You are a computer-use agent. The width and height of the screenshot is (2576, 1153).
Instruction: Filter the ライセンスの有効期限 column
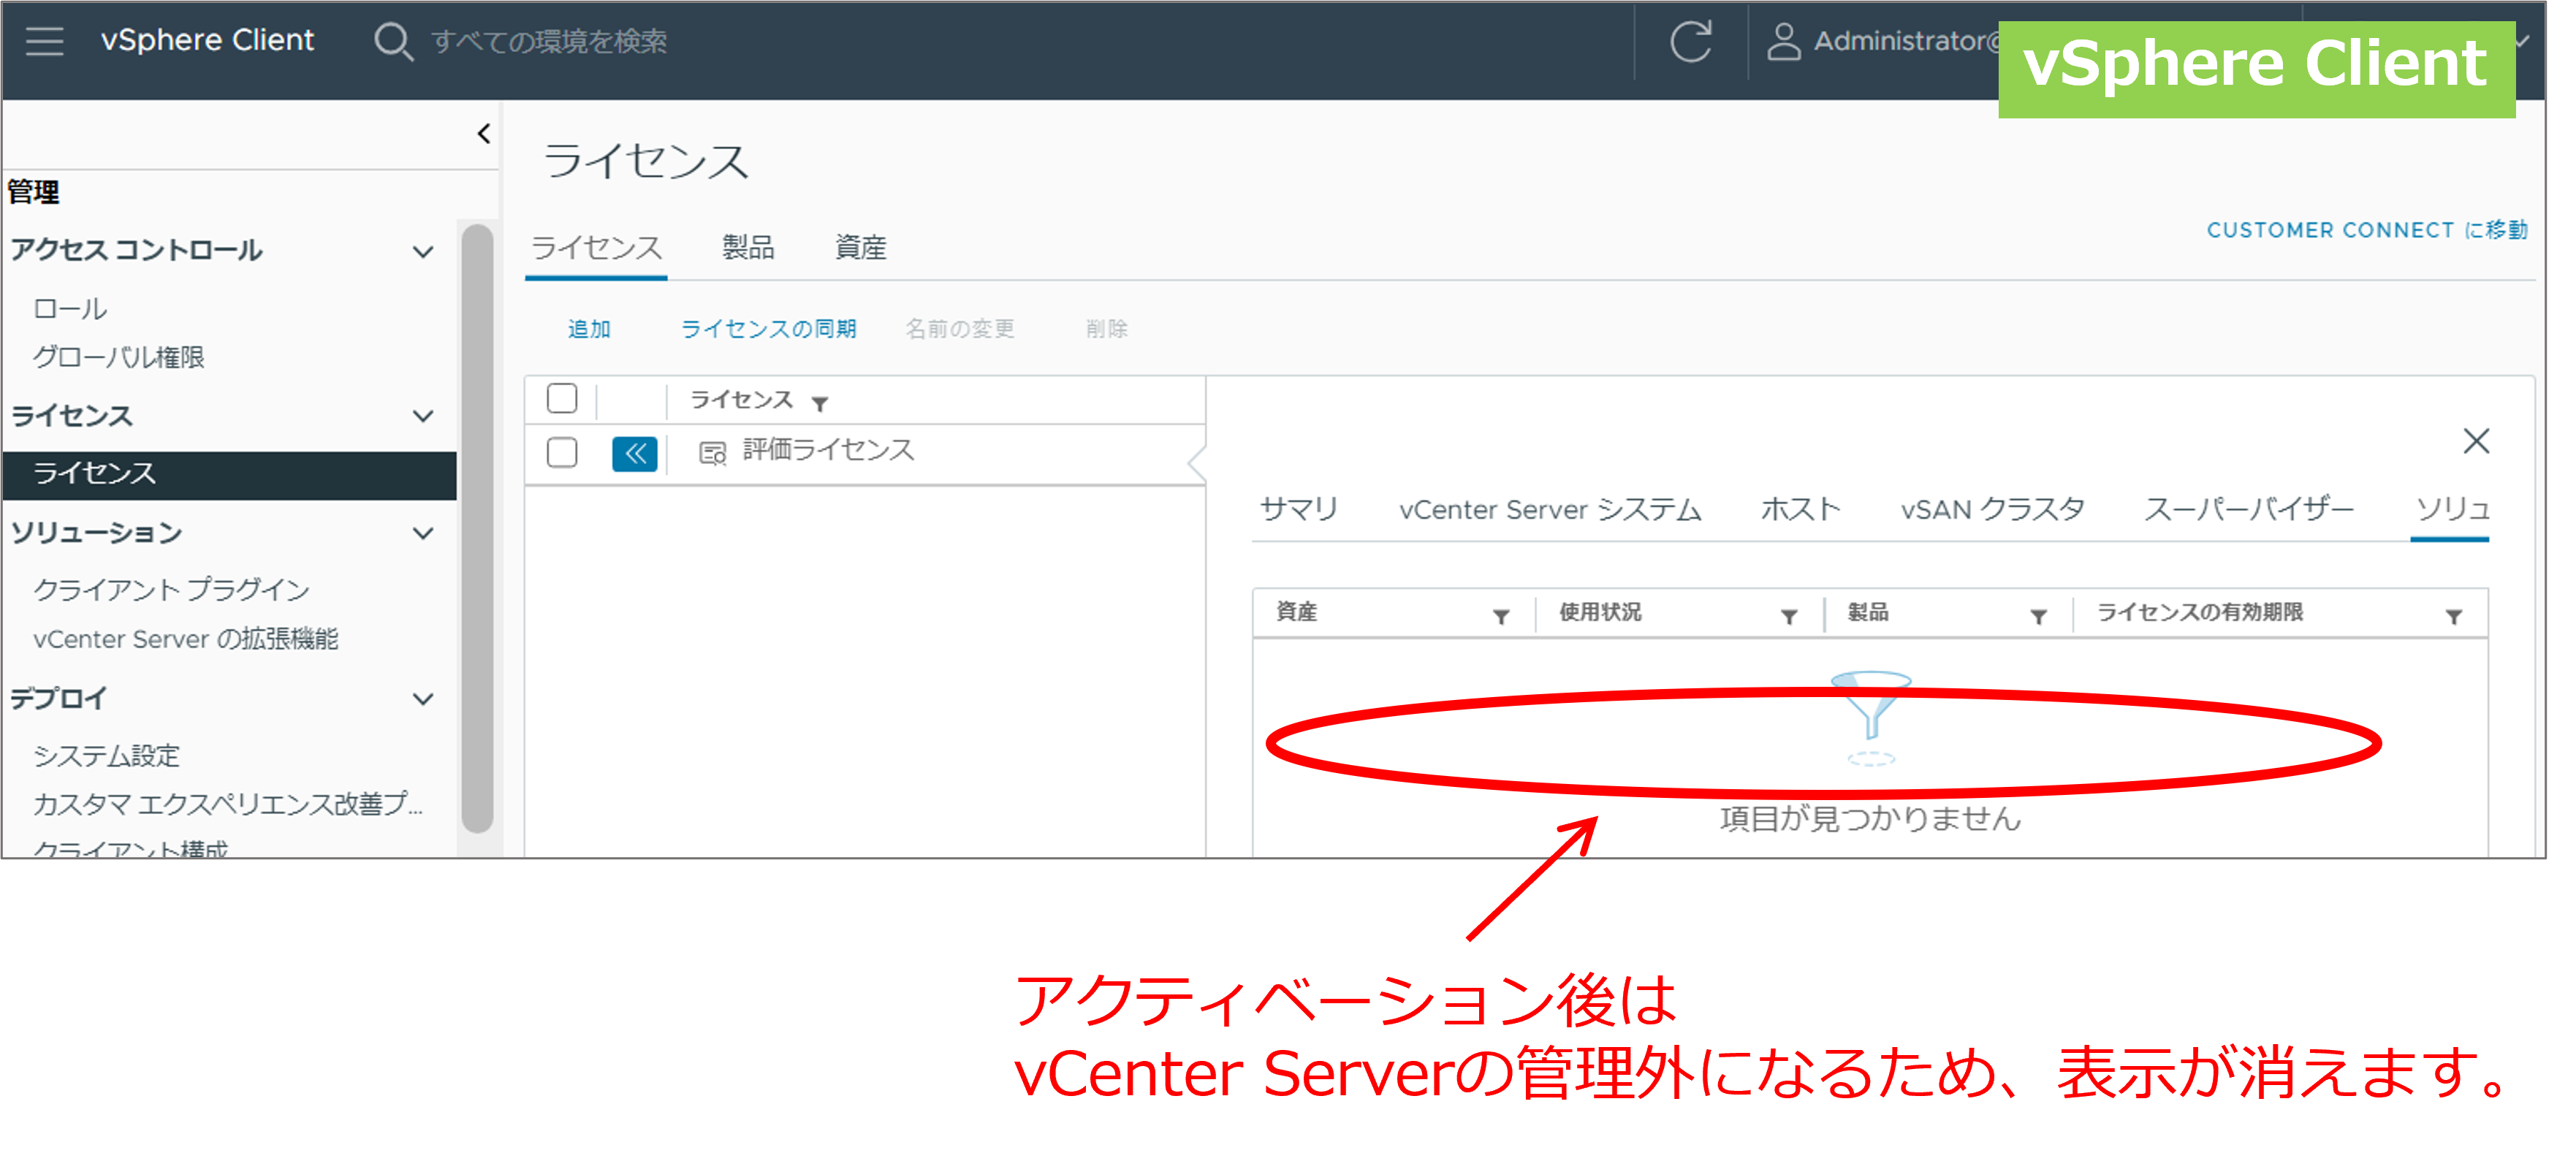2454,616
